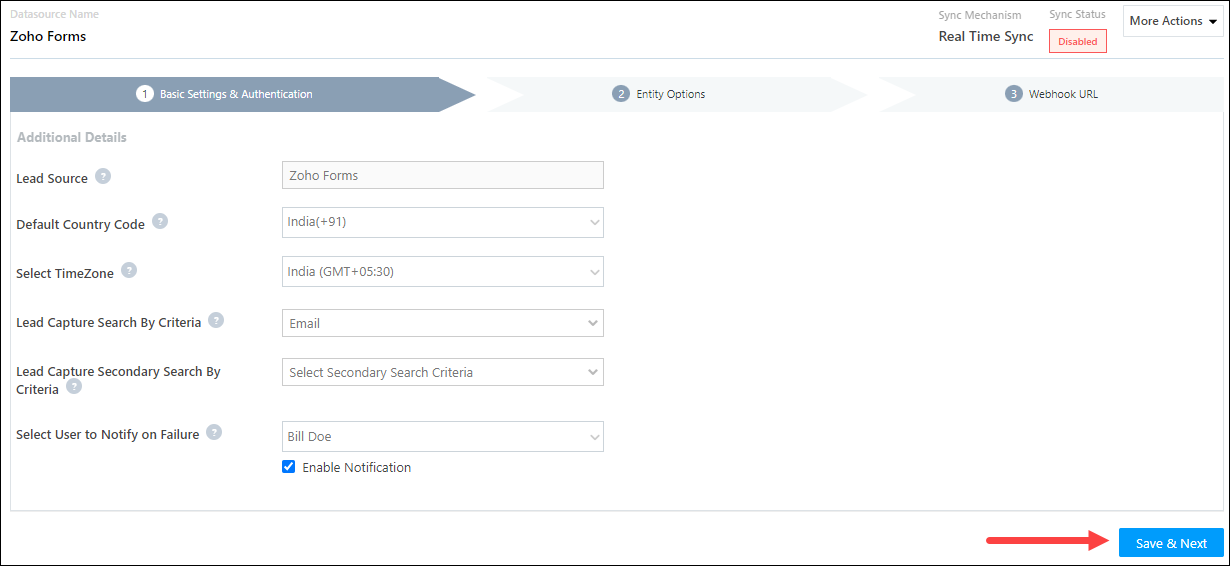Open the Lead Capture Search By Criteria dropdown
This screenshot has height=566, width=1230.
click(443, 323)
